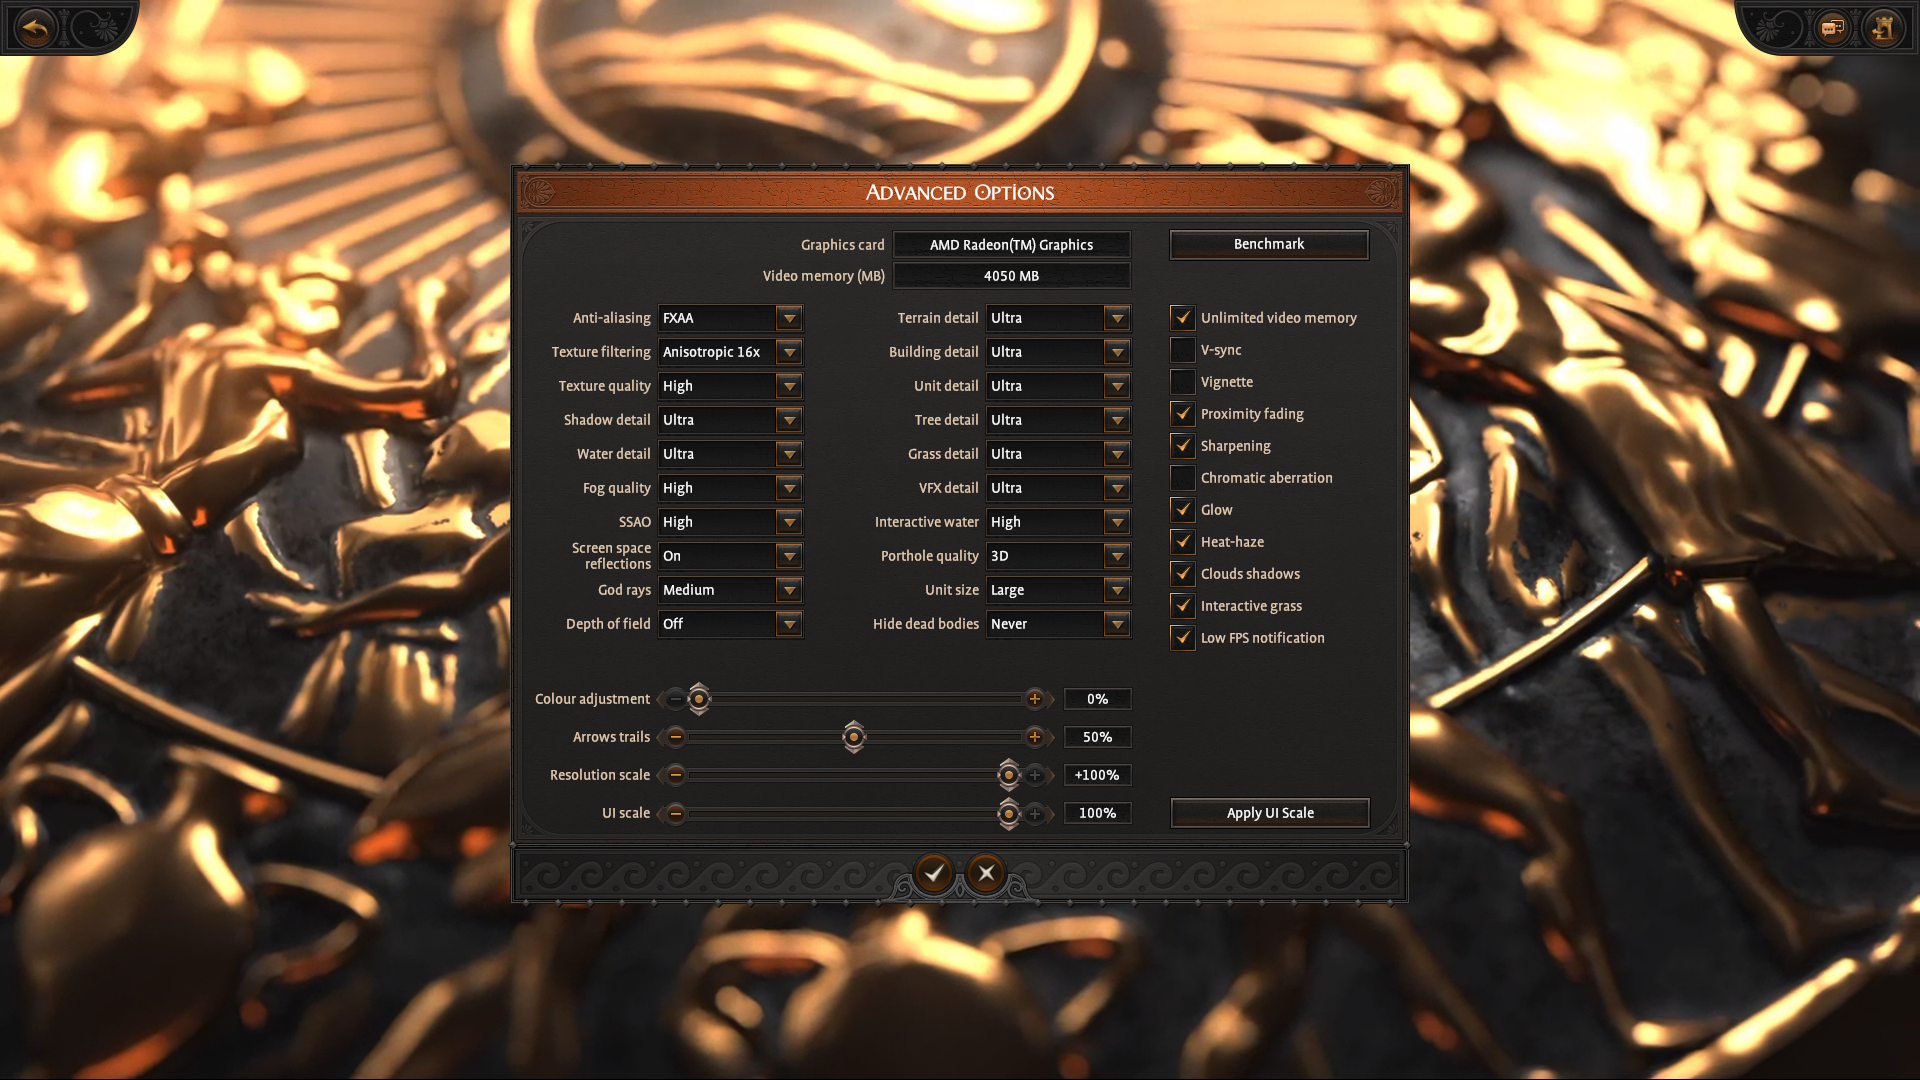1920x1080 pixels.
Task: Enable Chromatic aberration checkbox
Action: coord(1182,478)
